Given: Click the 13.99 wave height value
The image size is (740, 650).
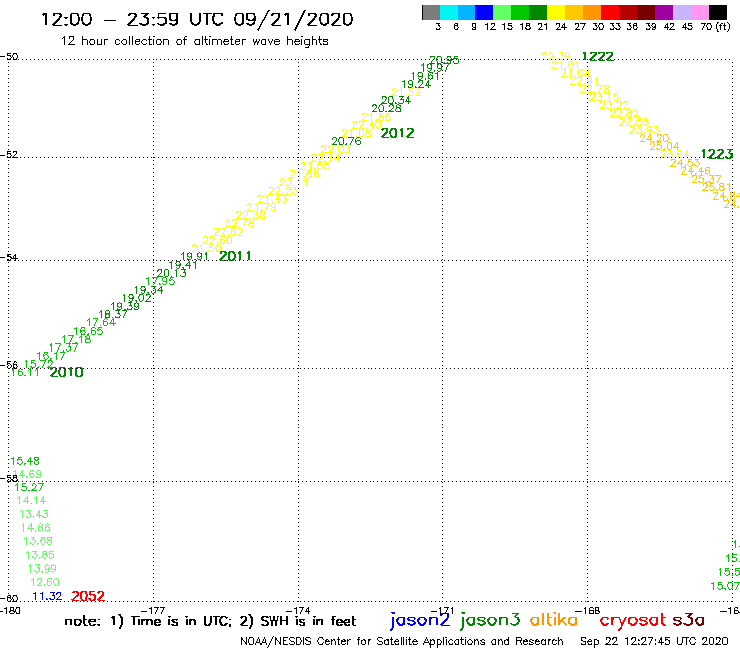Looking at the screenshot, I should coord(42,569).
